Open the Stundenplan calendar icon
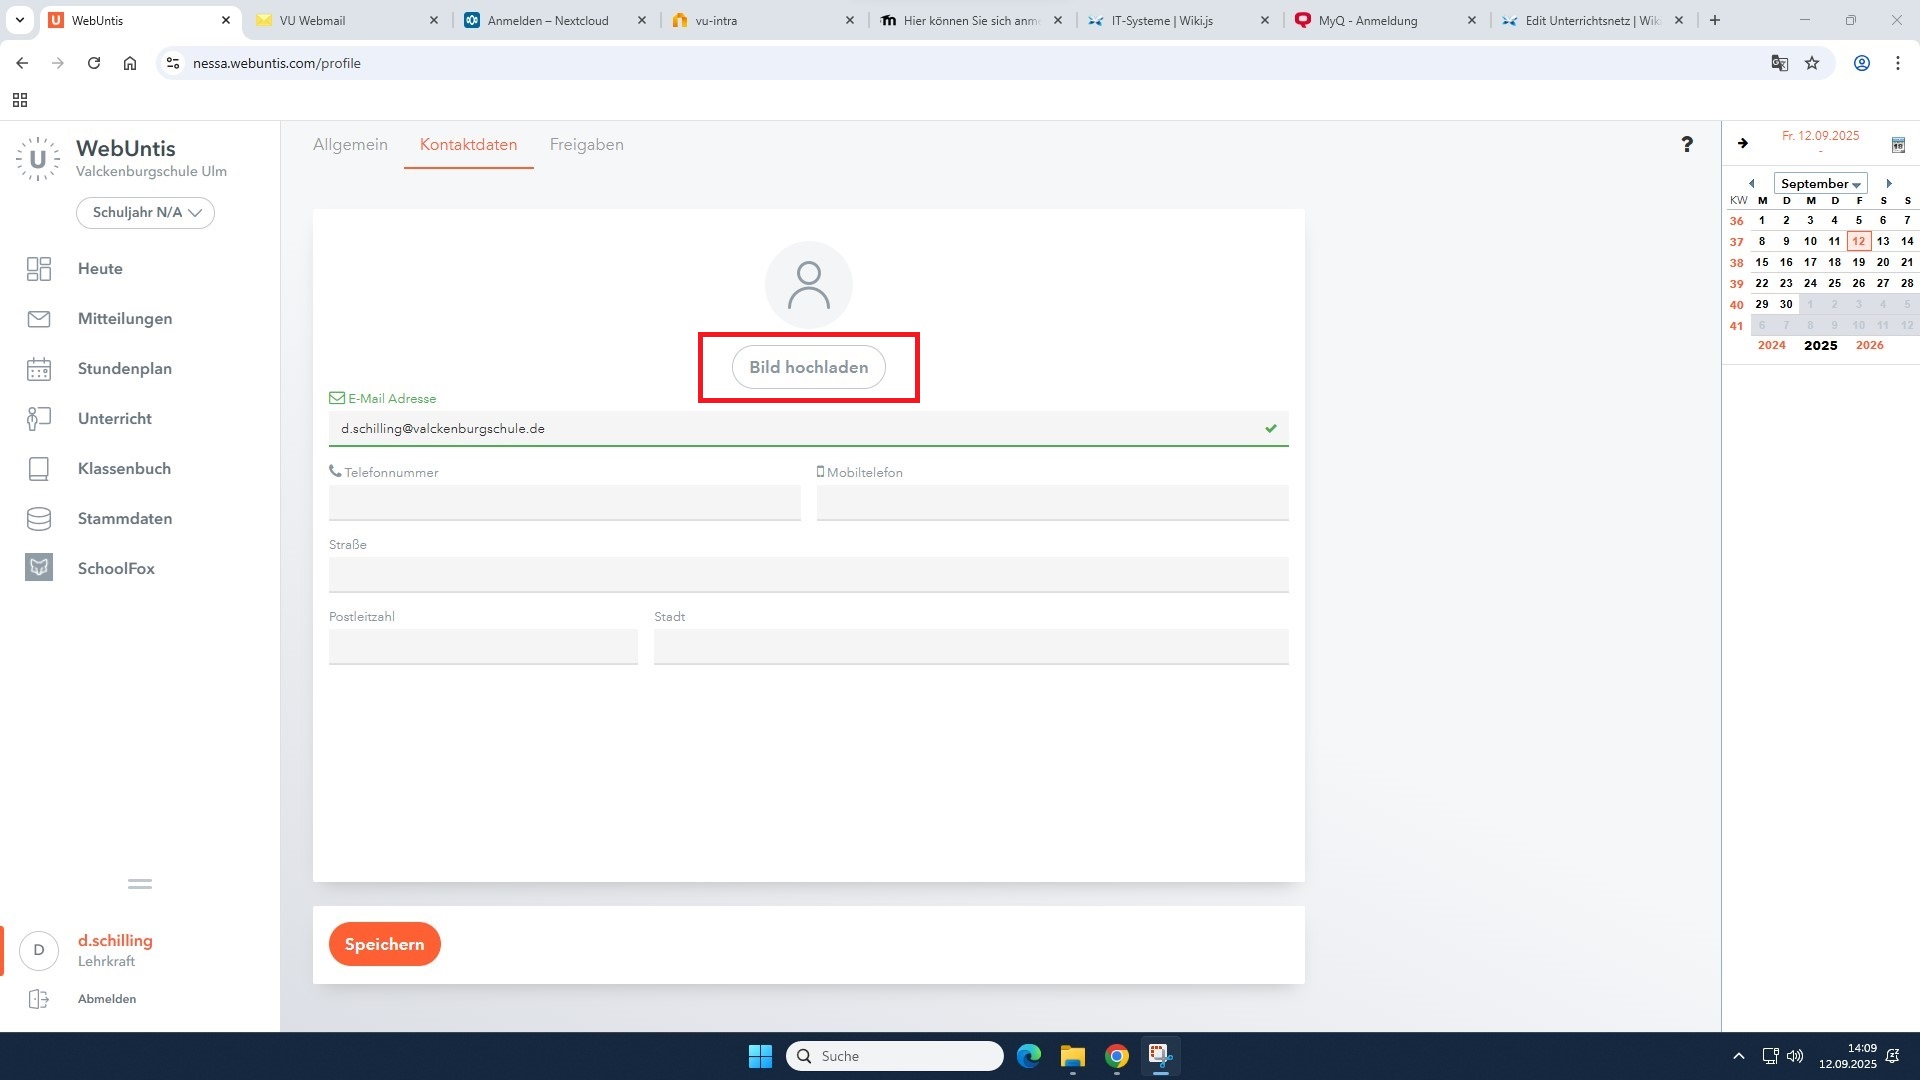This screenshot has height=1080, width=1920. pos(39,369)
